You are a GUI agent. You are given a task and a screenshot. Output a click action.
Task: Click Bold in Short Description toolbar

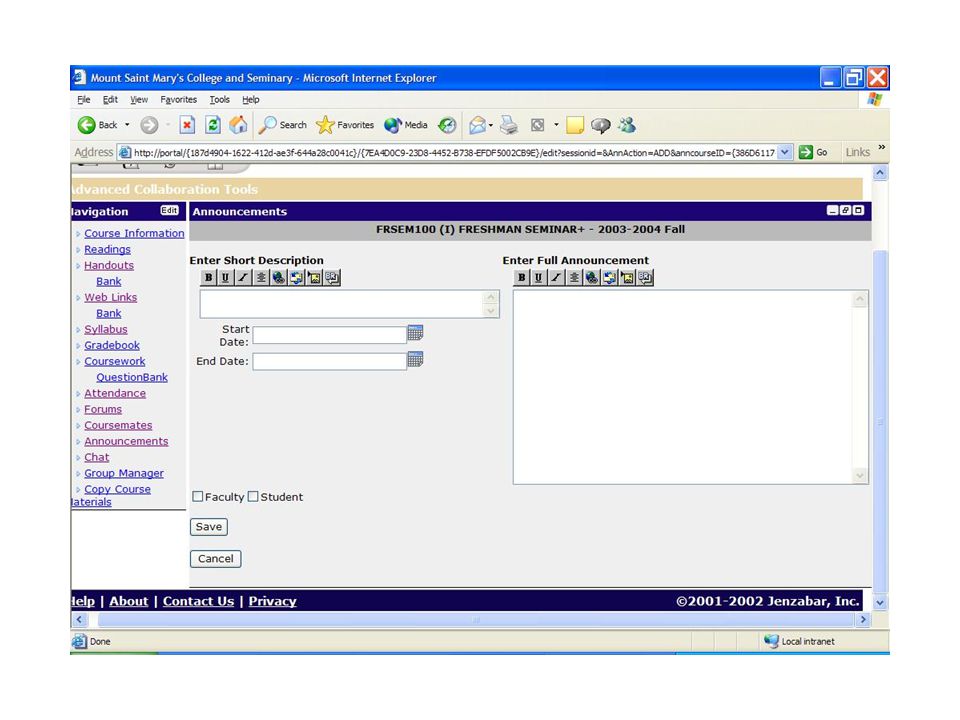209,277
